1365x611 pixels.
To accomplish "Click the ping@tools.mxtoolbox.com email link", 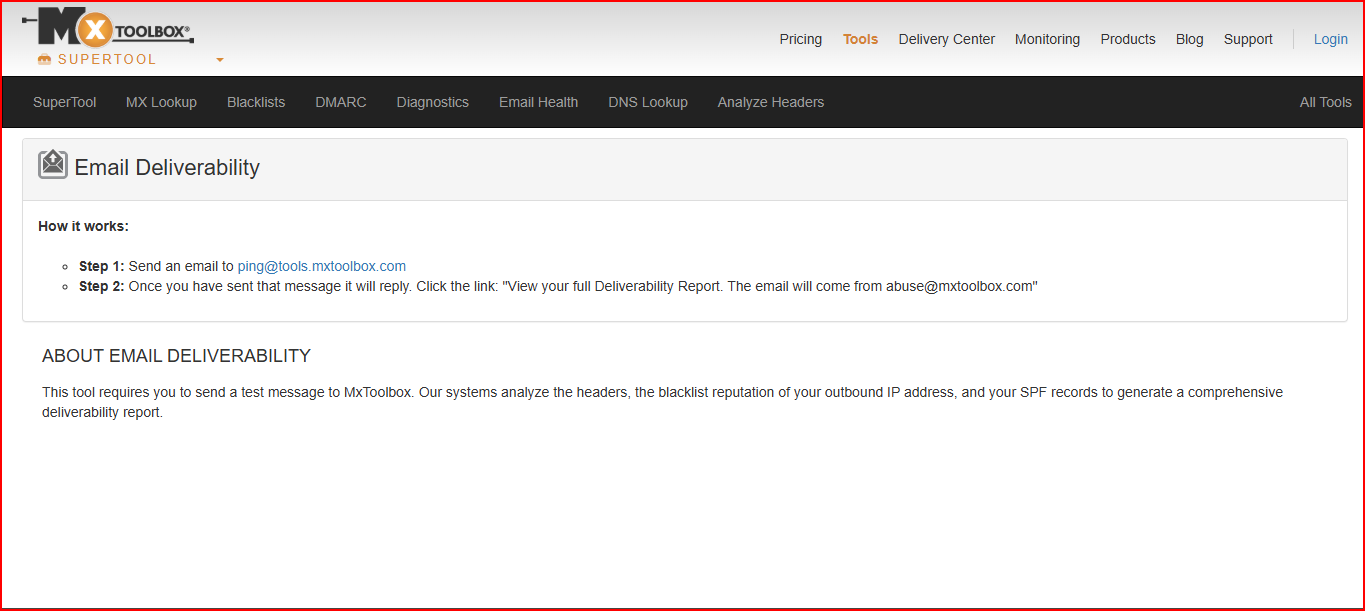I will [x=321, y=266].
